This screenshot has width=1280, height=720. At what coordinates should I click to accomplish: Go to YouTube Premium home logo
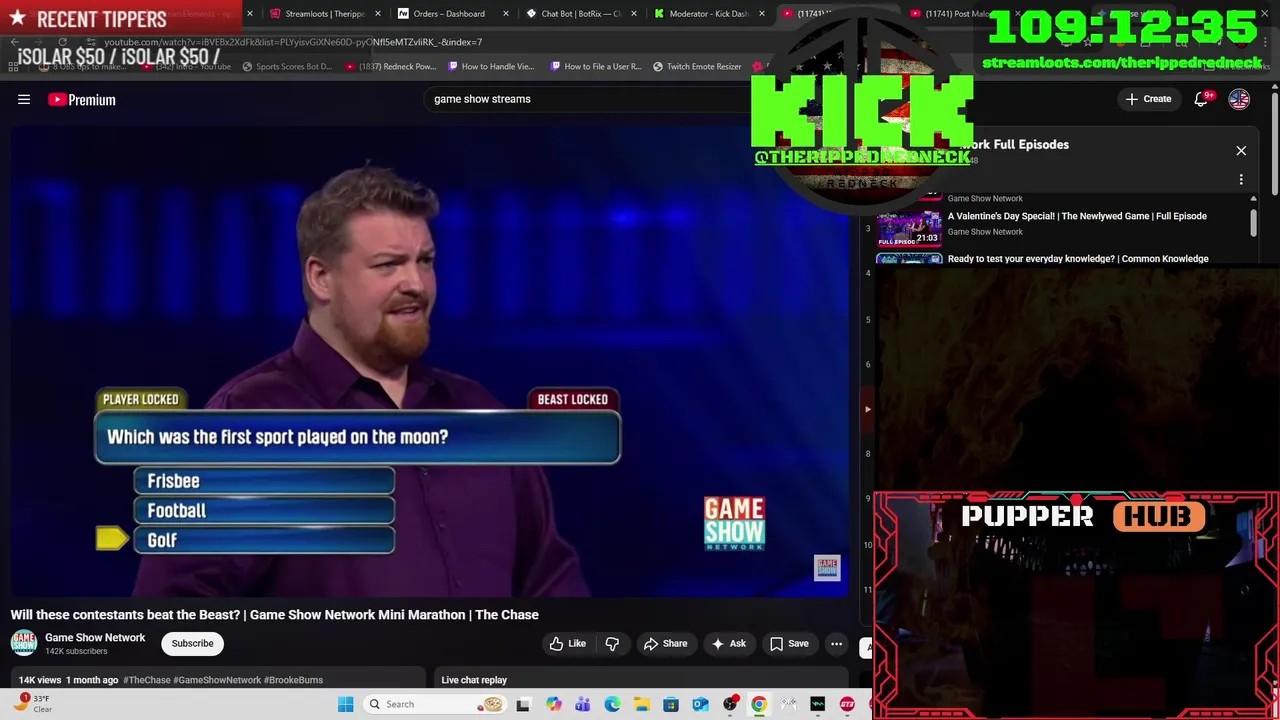pyautogui.click(x=82, y=99)
